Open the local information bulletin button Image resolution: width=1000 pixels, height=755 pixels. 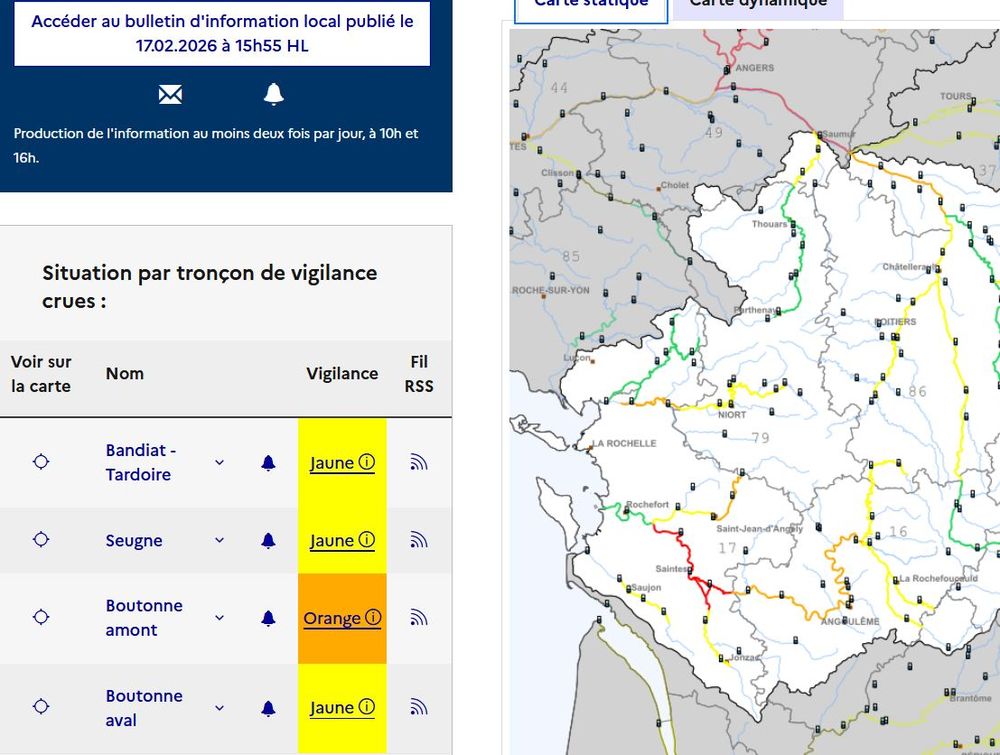[x=222, y=33]
